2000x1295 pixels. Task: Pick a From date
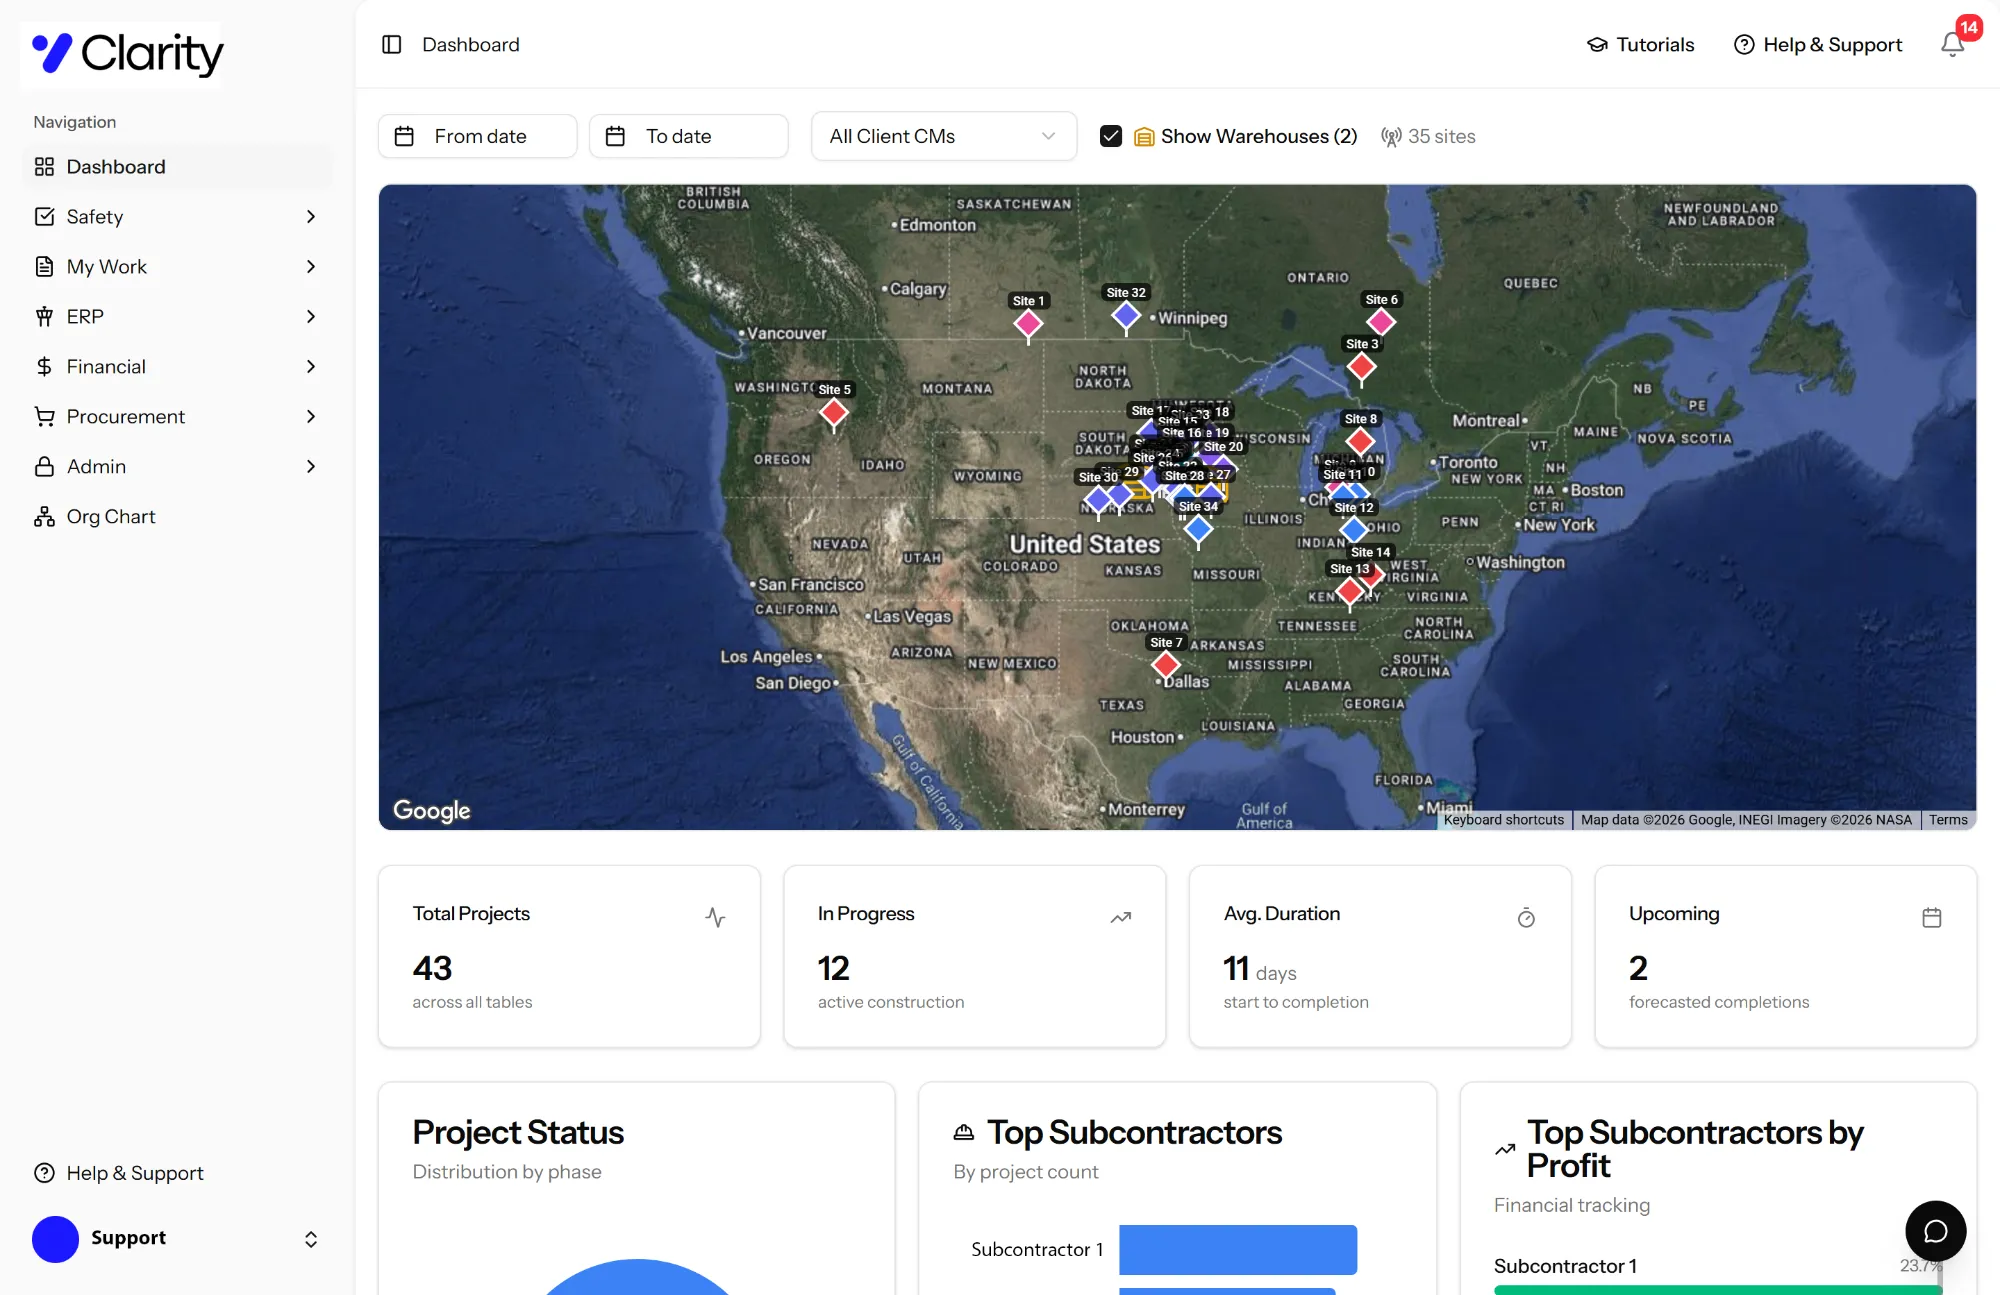pyautogui.click(x=478, y=136)
